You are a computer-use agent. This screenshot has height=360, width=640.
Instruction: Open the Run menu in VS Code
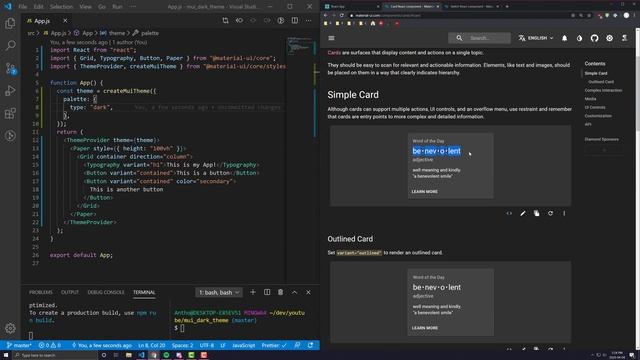point(117,7)
